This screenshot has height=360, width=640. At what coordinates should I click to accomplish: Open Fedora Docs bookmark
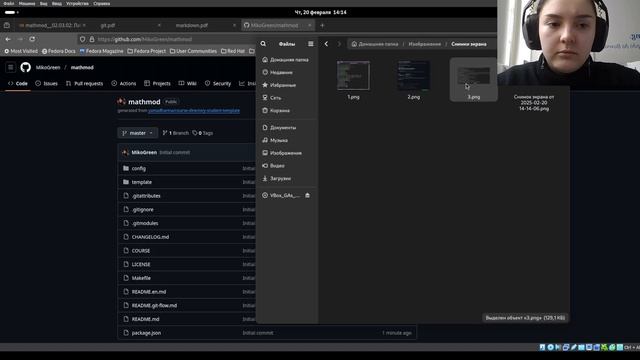[59, 51]
